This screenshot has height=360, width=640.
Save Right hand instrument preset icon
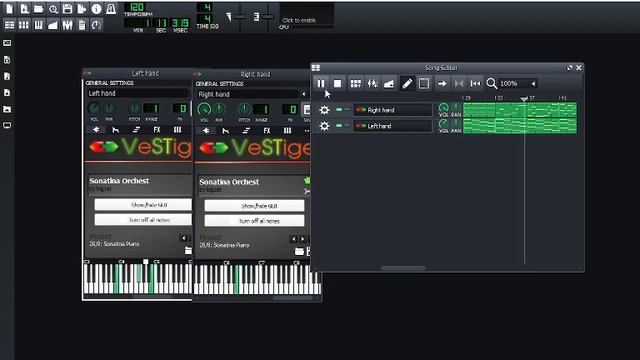pyautogui.click(x=307, y=109)
